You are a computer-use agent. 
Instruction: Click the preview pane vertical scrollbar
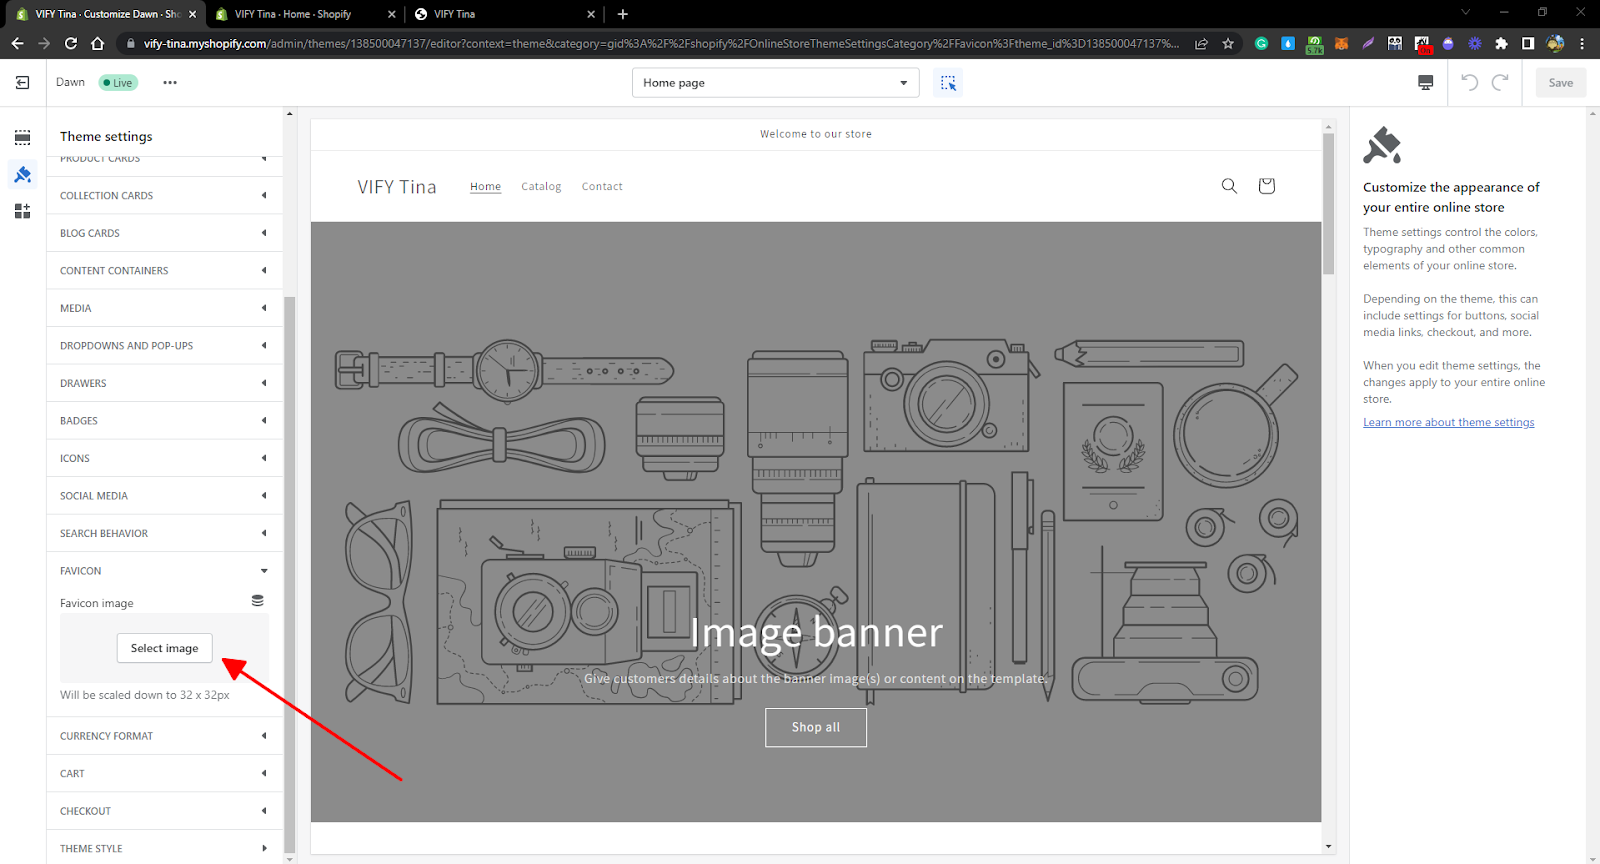point(1328,203)
